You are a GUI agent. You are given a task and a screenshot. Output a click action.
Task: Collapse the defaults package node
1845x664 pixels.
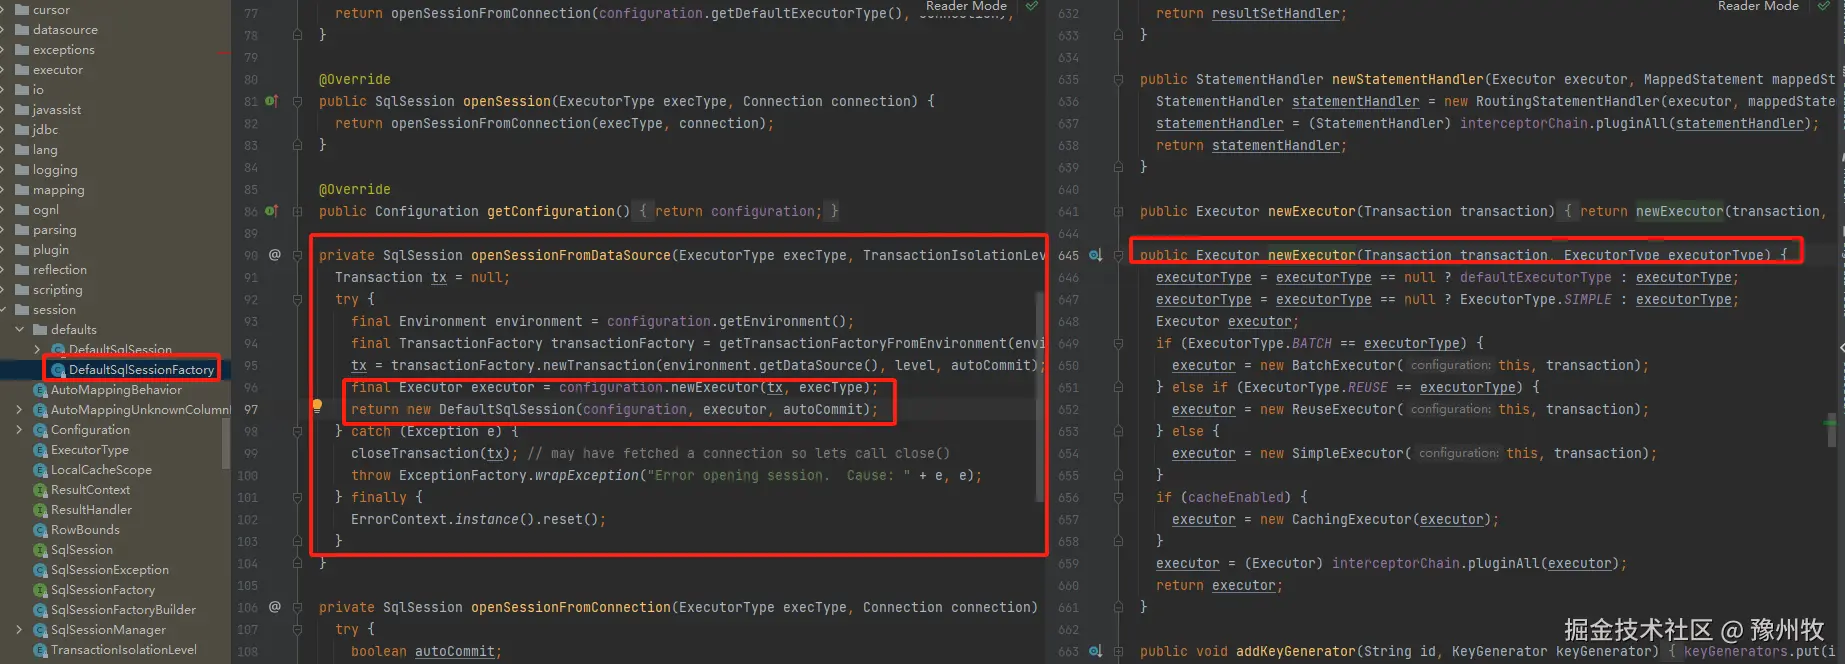point(19,330)
